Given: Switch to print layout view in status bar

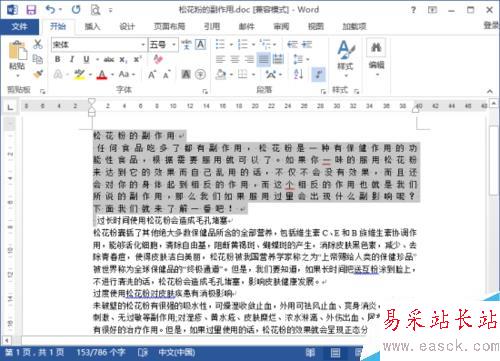Looking at the screenshot, I should (335, 352).
